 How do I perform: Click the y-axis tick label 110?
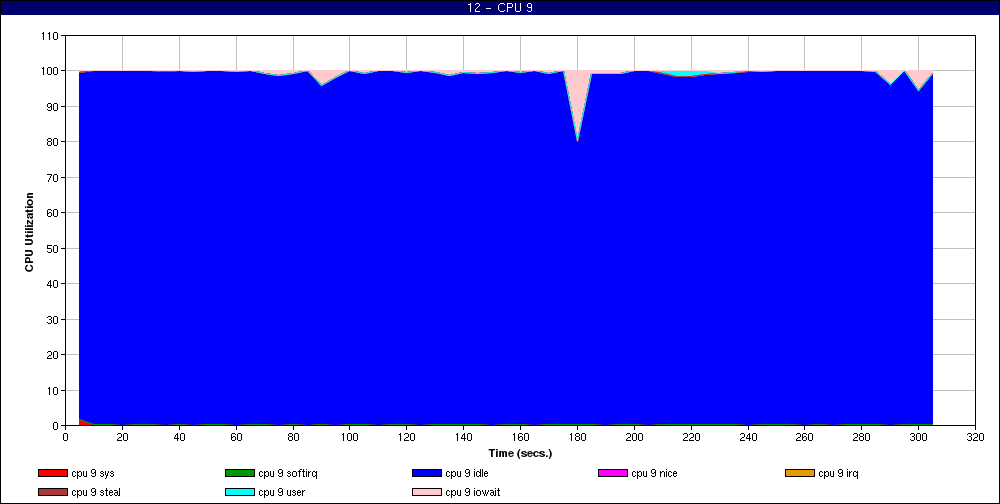pyautogui.click(x=50, y=36)
